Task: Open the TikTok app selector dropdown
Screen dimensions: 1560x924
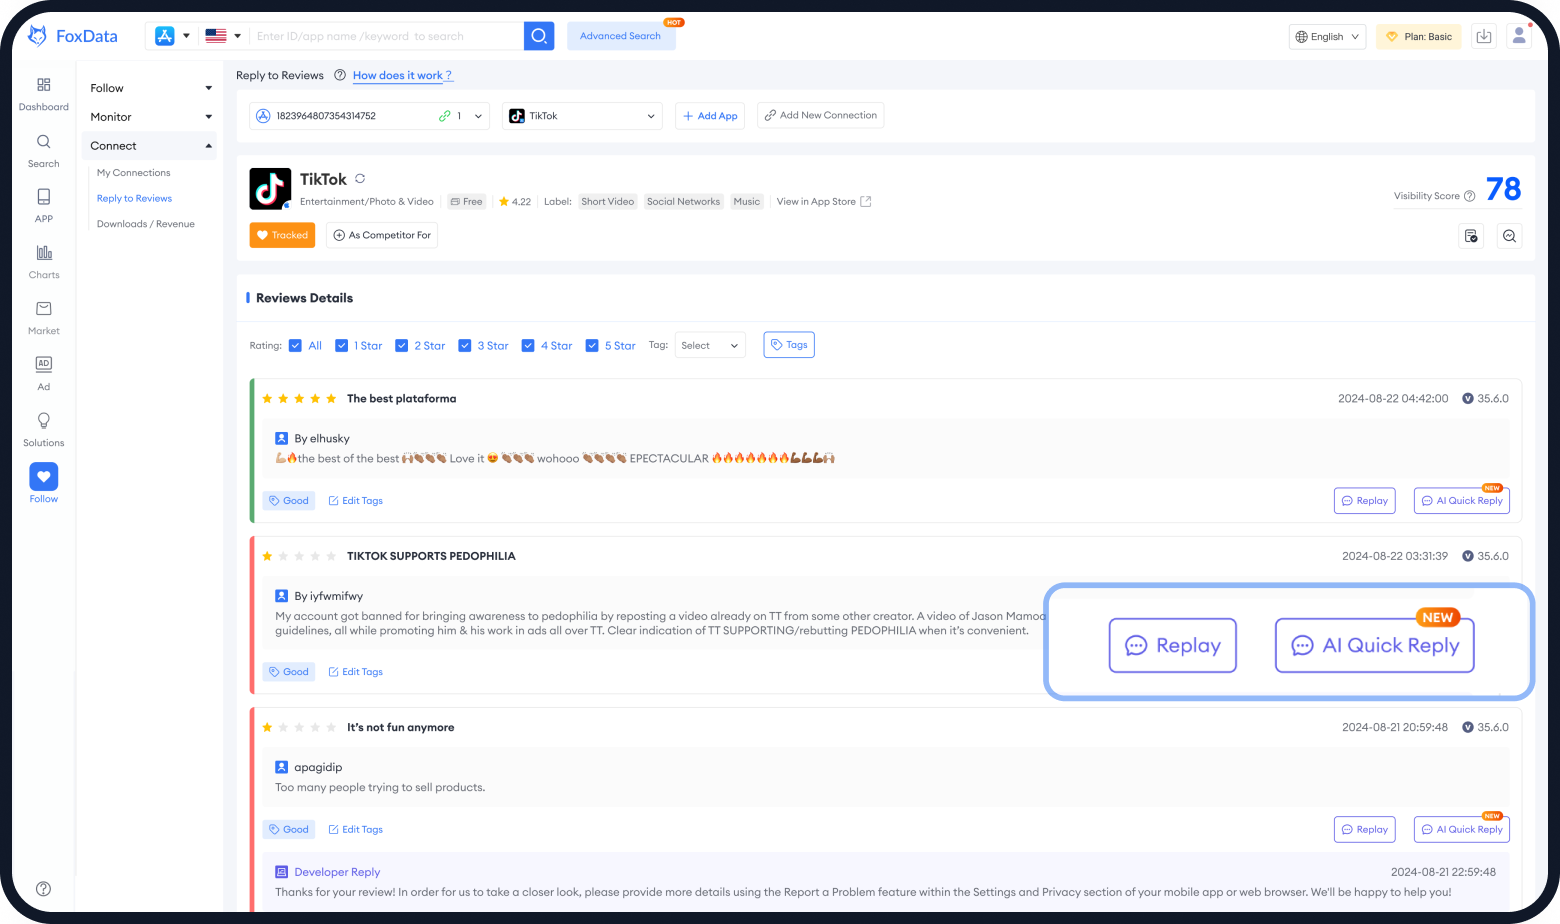Action: [x=582, y=116]
